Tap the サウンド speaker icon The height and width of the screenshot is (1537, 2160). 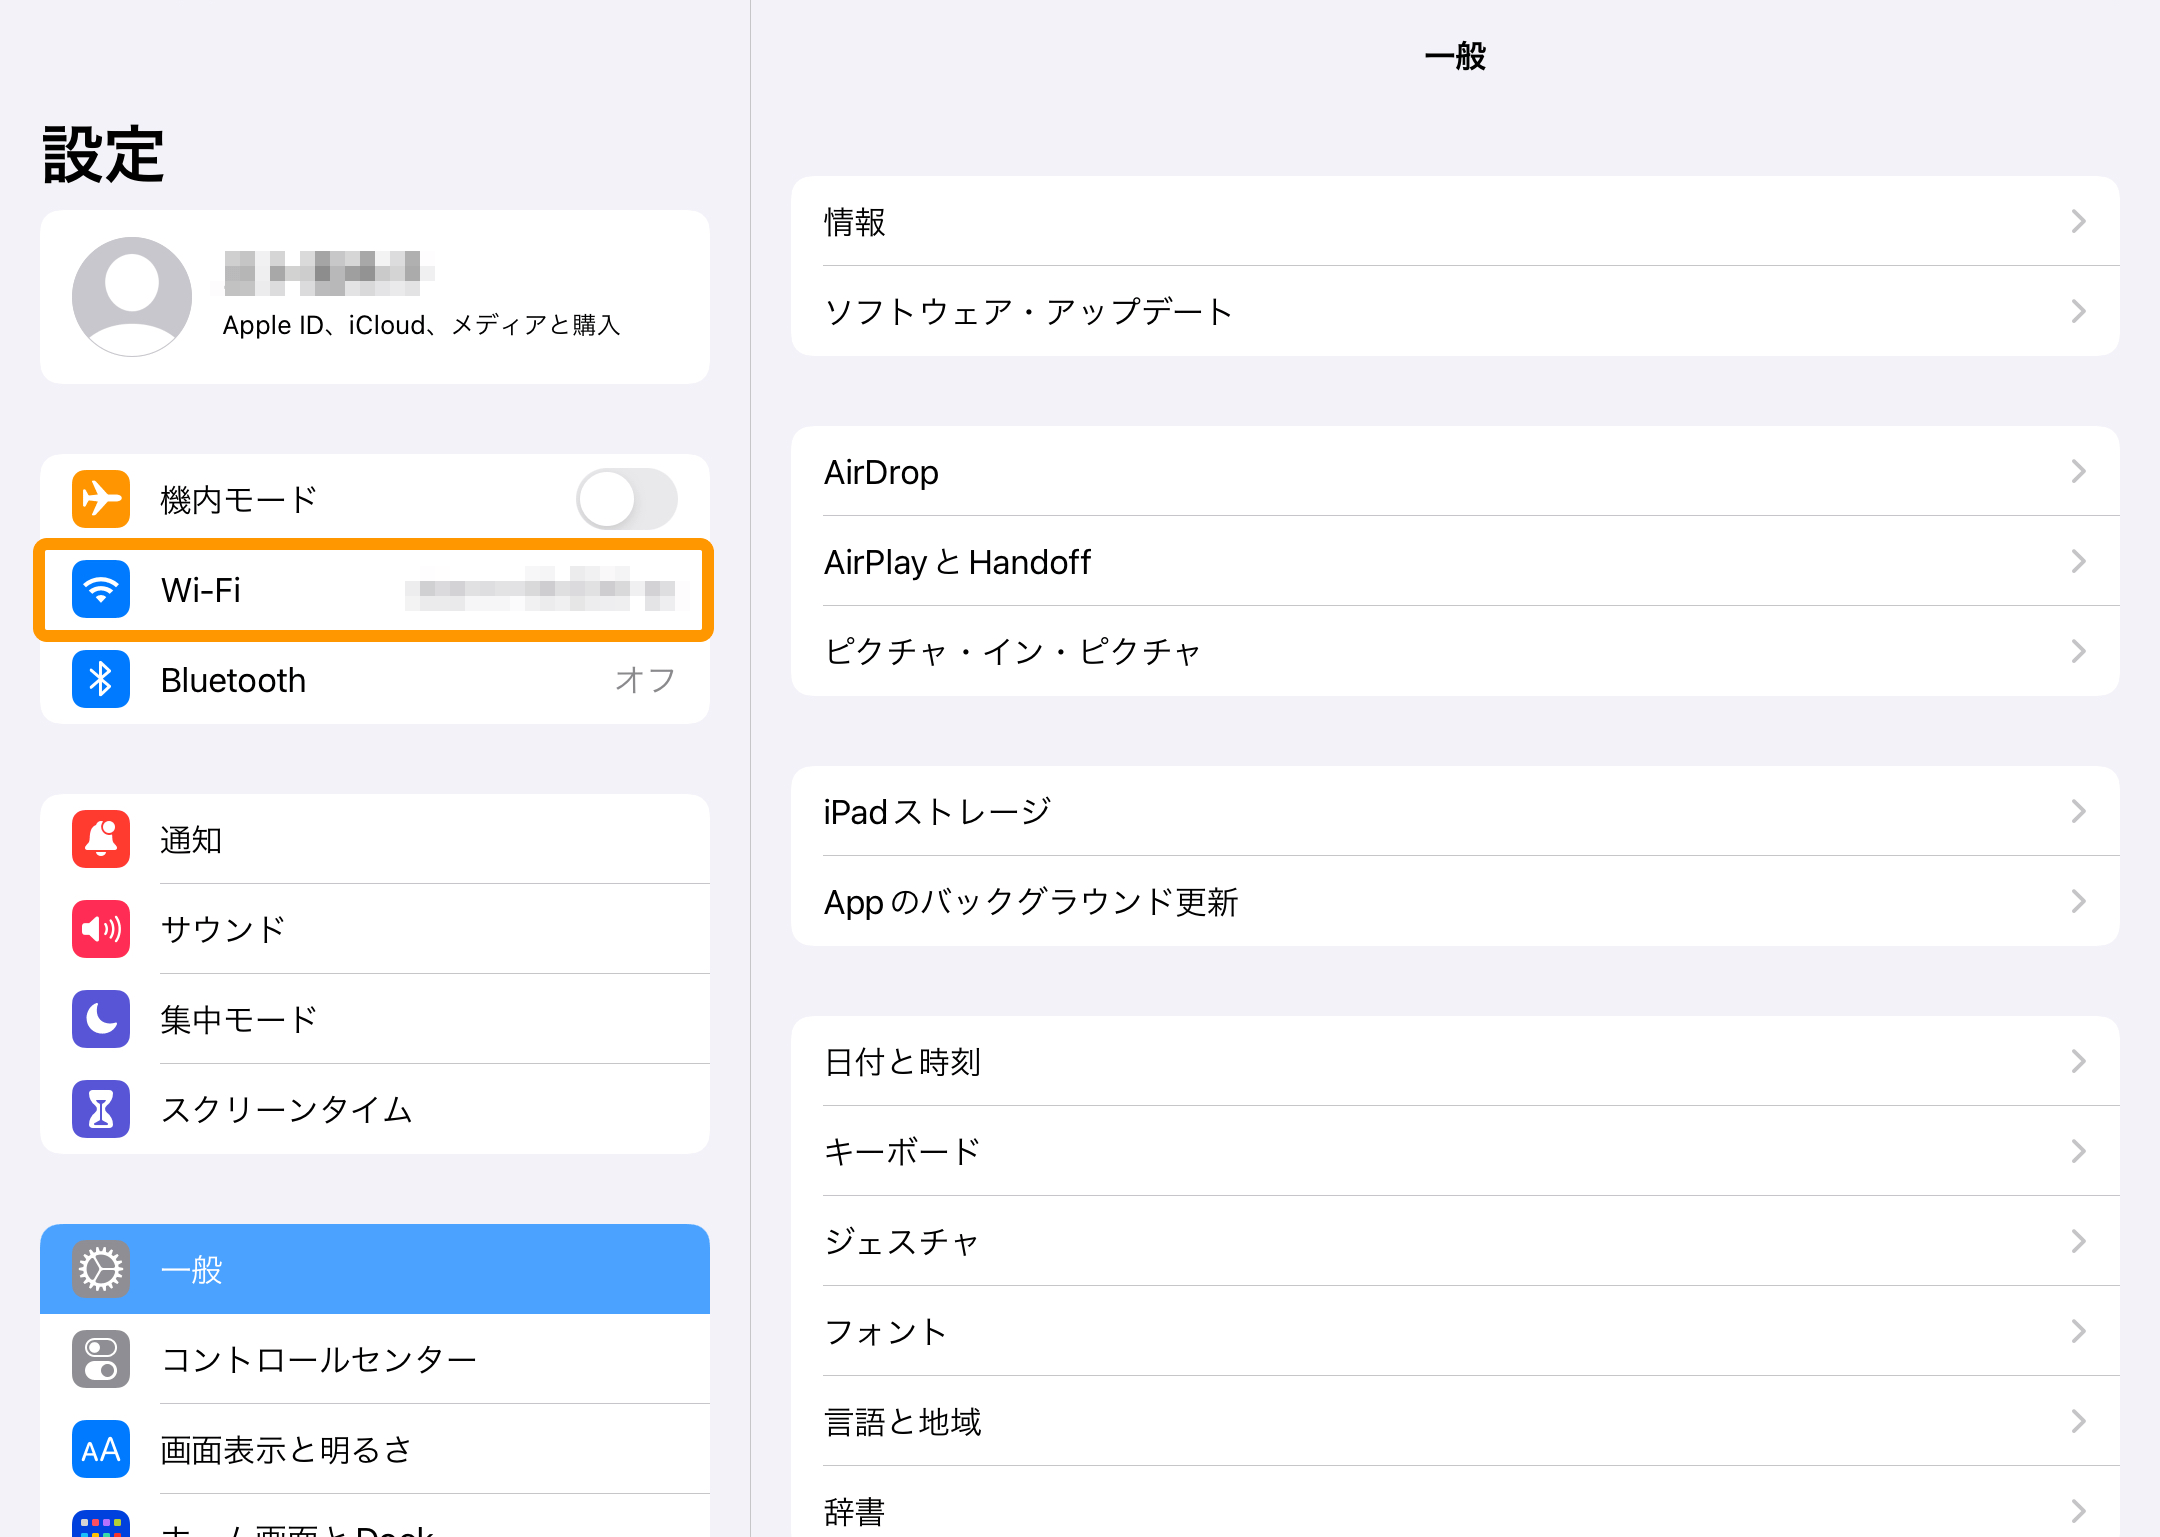[x=101, y=929]
